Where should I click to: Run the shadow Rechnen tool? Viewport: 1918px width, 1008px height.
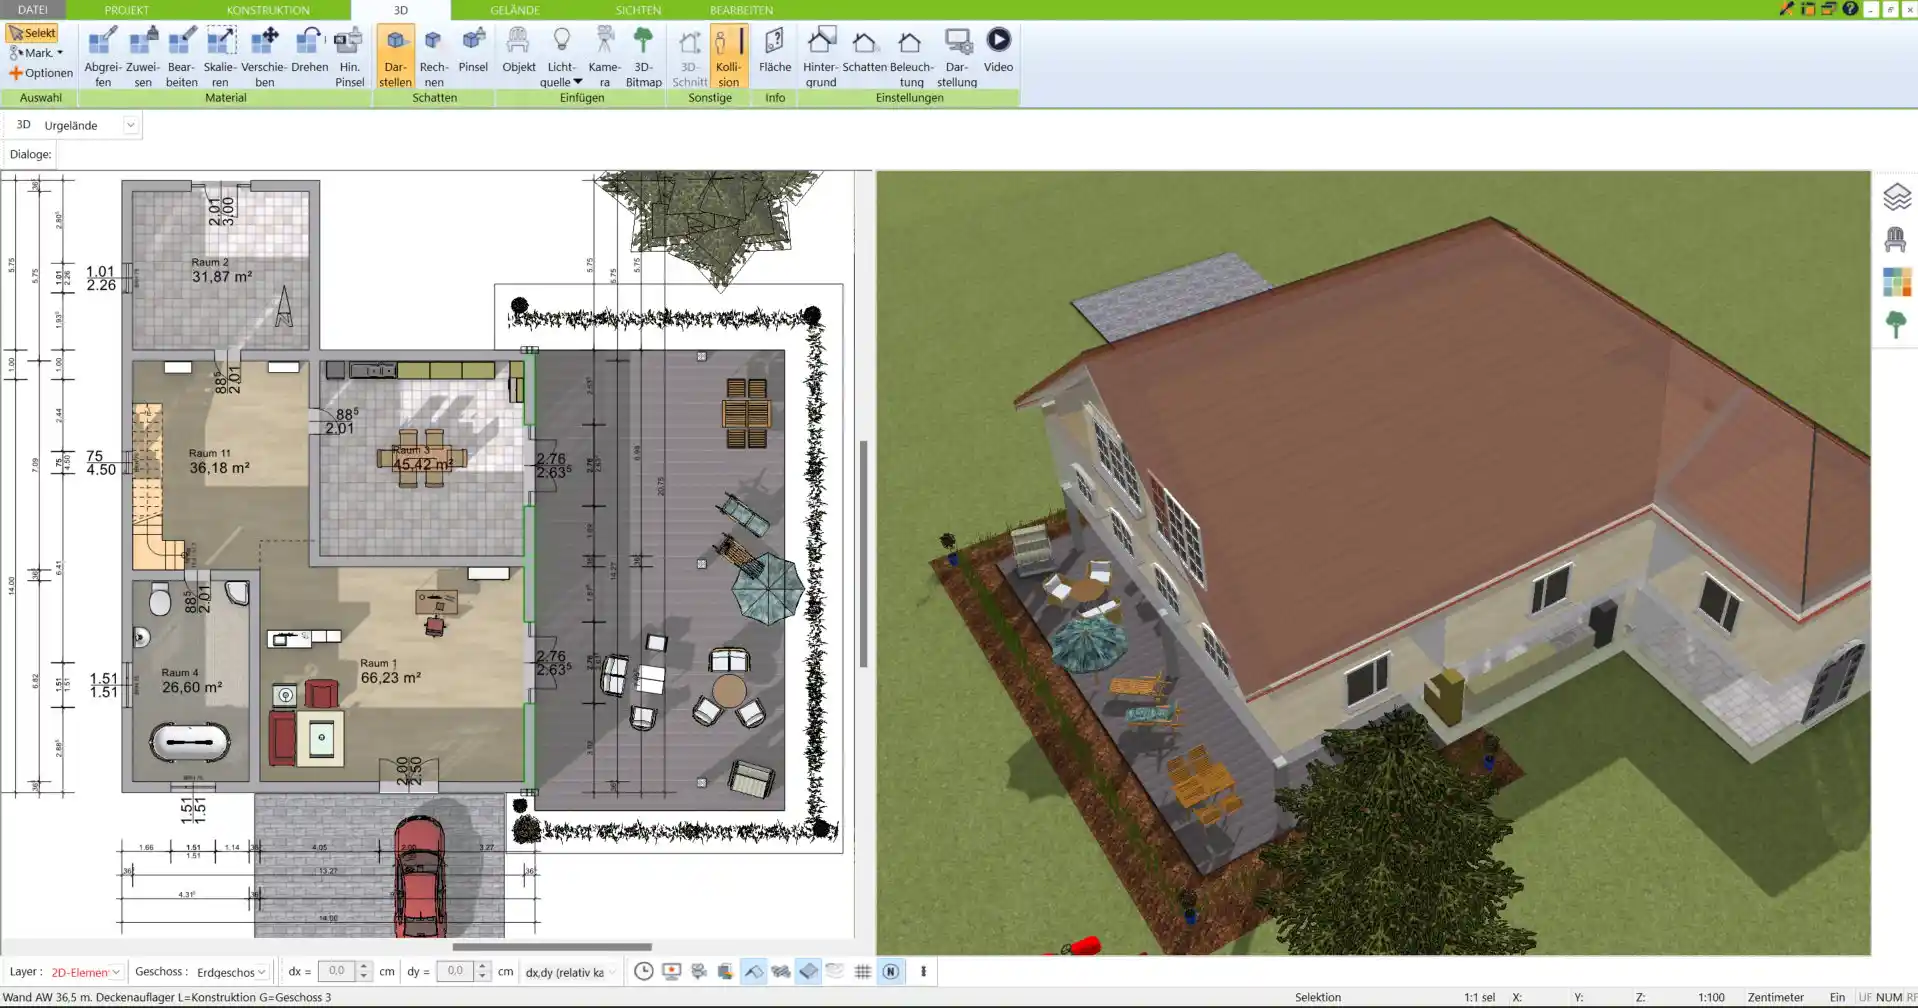tap(433, 57)
